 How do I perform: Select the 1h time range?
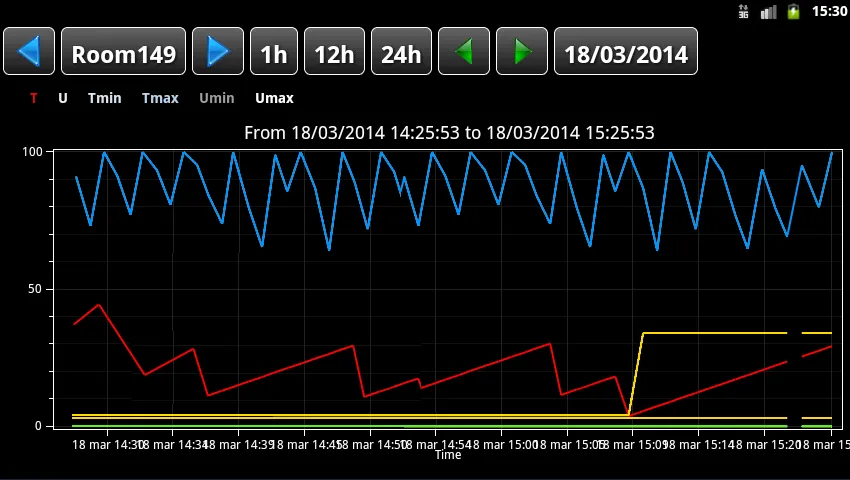point(274,51)
